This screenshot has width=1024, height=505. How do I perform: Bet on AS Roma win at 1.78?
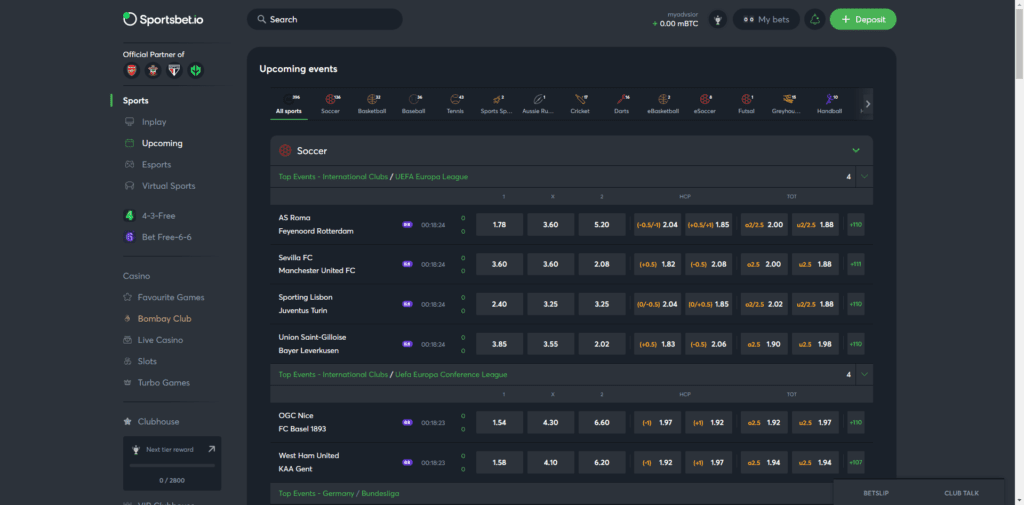point(500,225)
